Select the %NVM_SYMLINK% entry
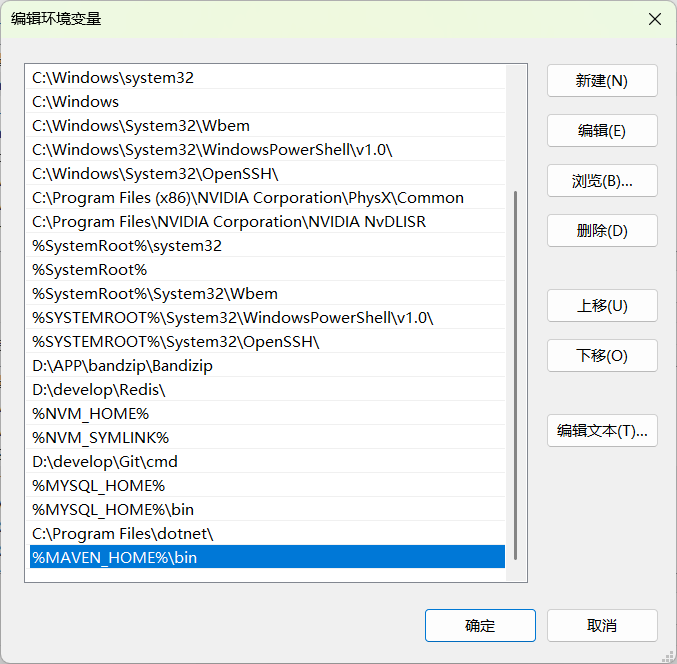677x664 pixels. coord(267,438)
